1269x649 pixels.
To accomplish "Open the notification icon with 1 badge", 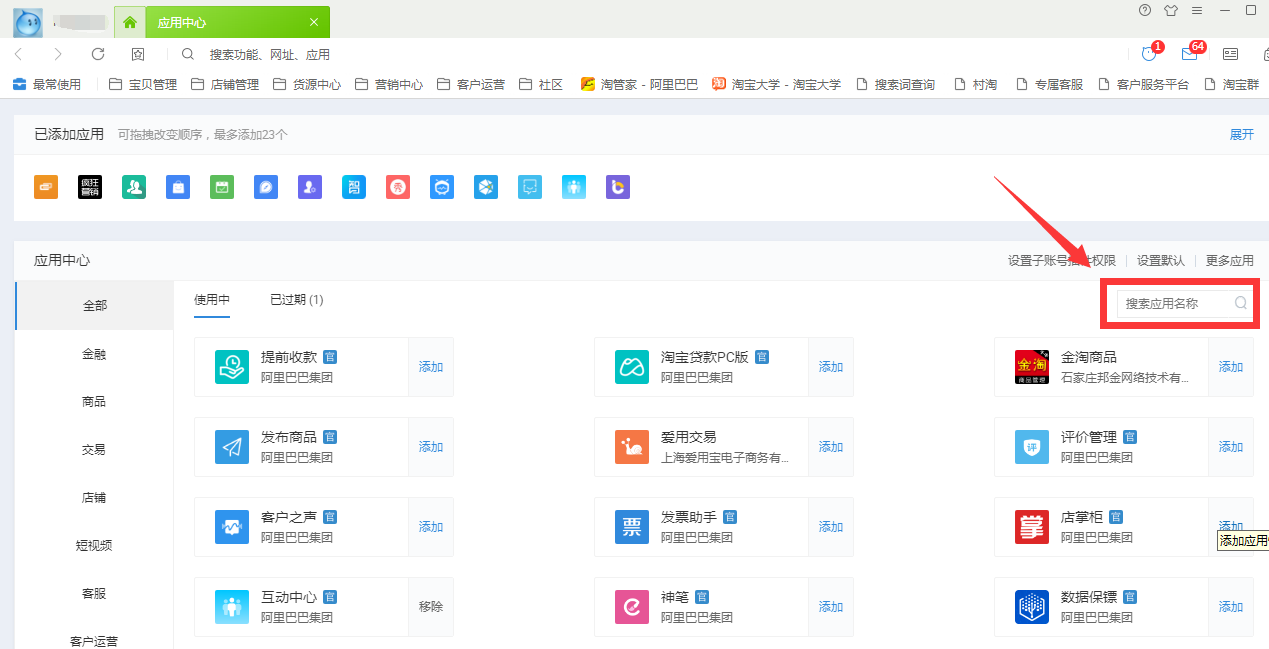I will pyautogui.click(x=1149, y=54).
